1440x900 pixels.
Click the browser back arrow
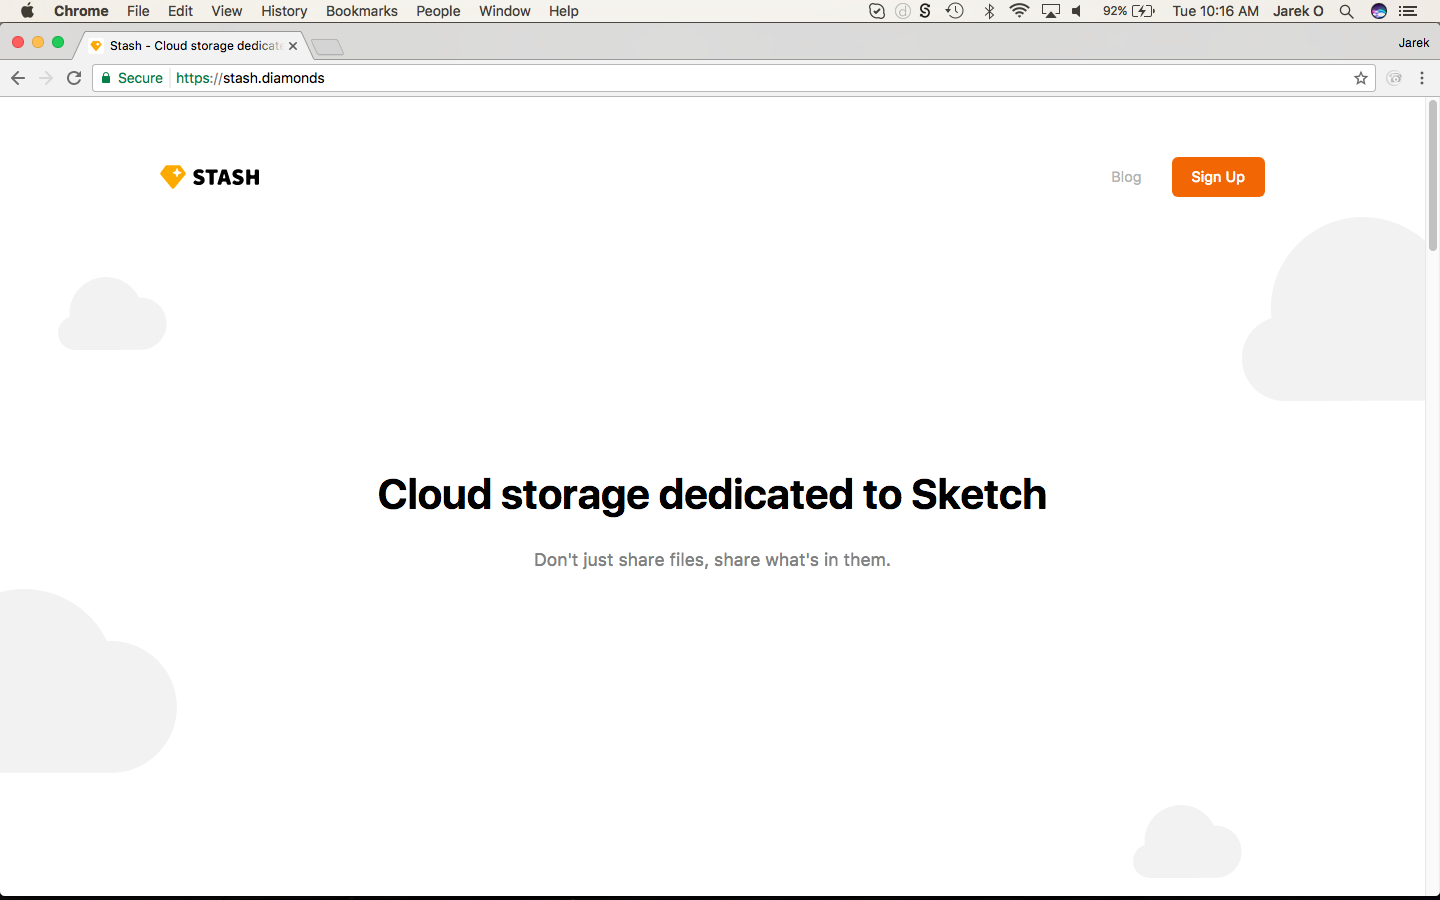(18, 78)
